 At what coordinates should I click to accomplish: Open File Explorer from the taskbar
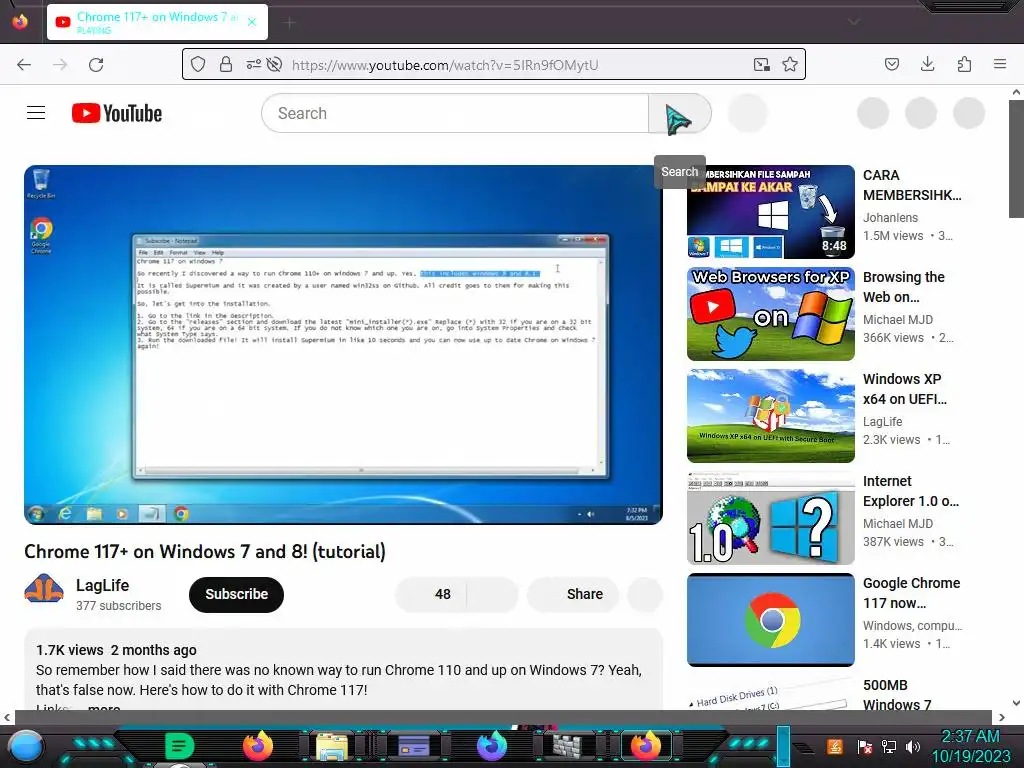[332, 746]
